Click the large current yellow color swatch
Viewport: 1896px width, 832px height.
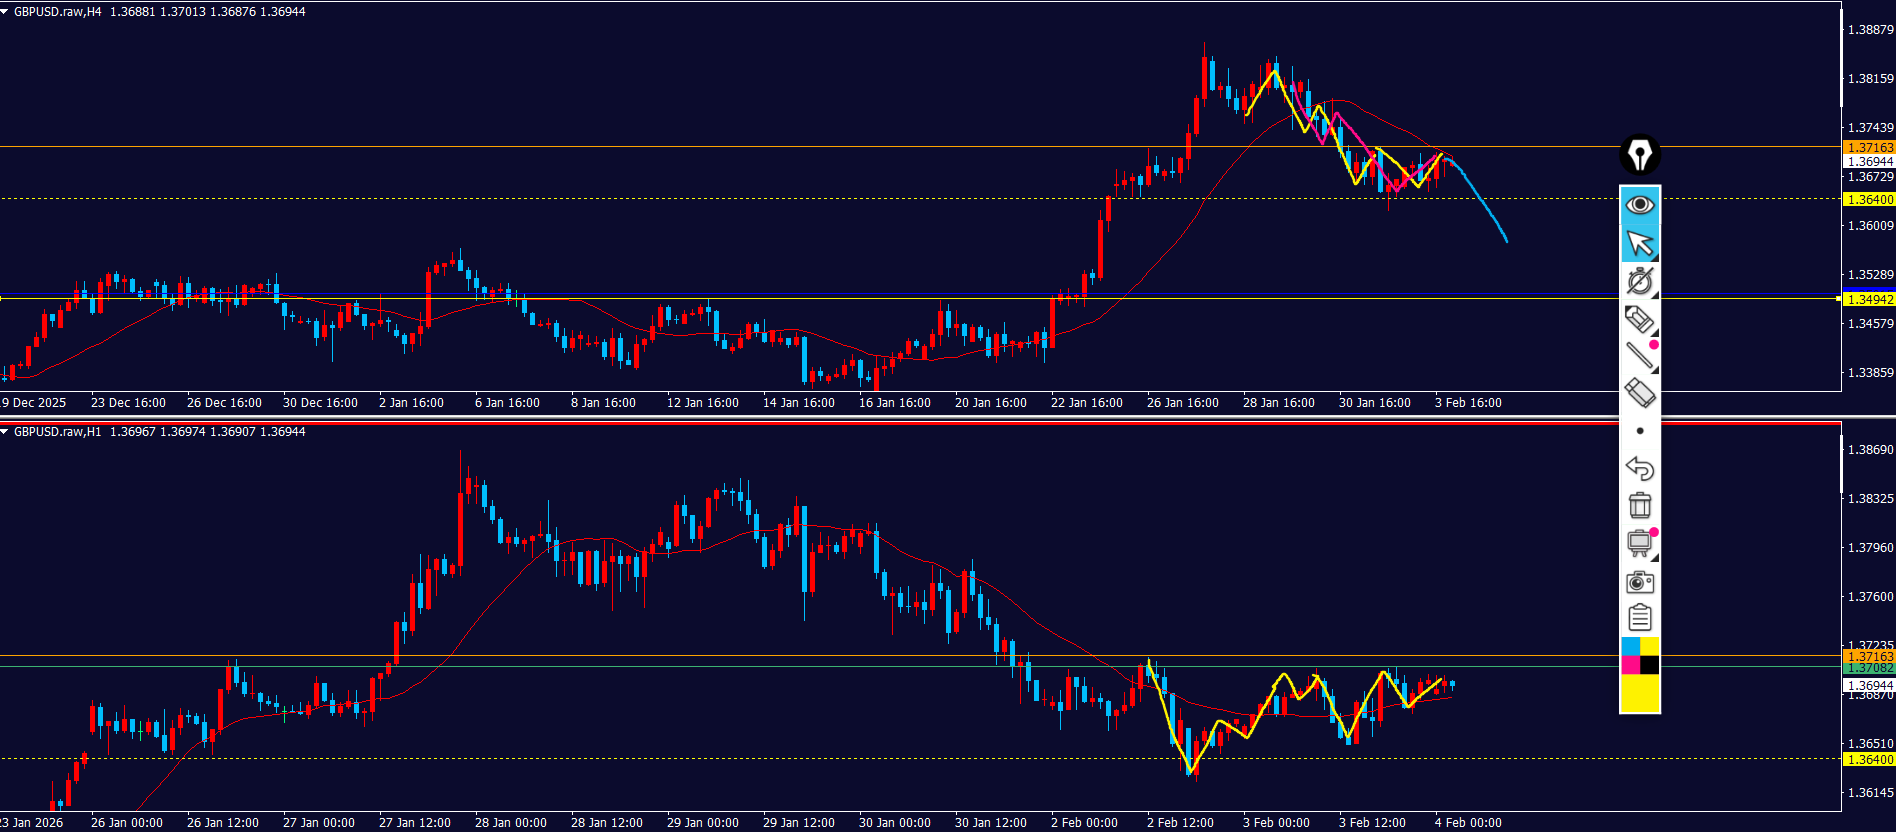pos(1640,693)
